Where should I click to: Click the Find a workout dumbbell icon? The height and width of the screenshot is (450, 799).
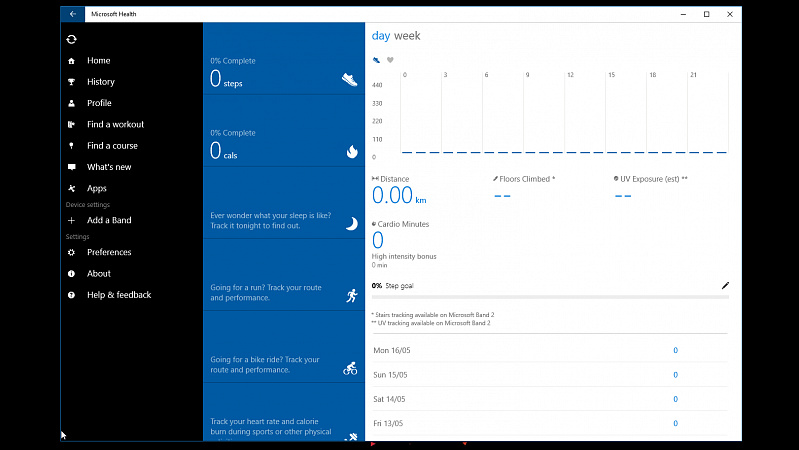tap(71, 124)
